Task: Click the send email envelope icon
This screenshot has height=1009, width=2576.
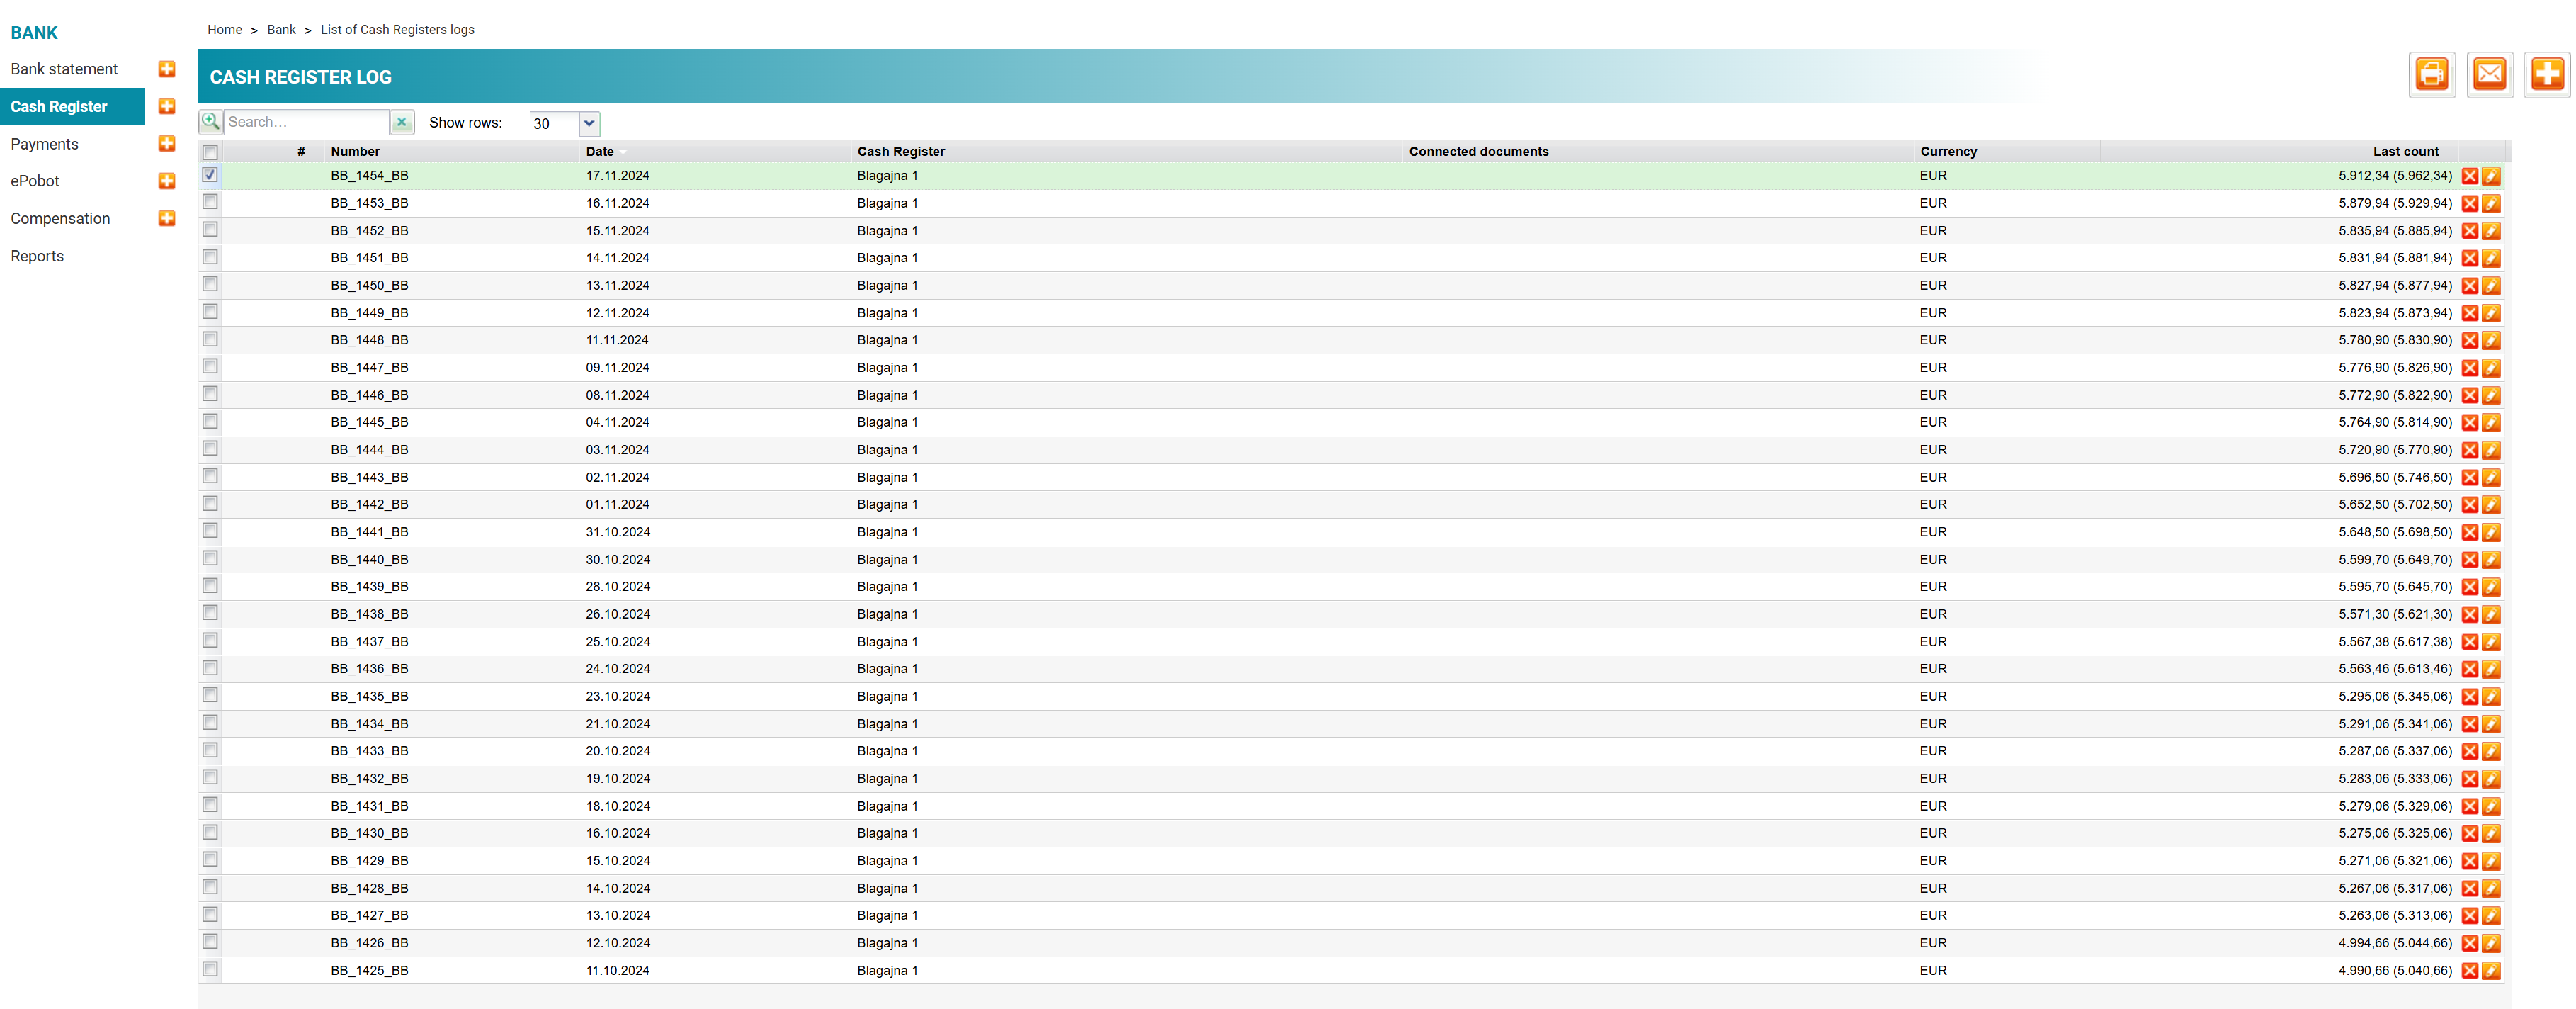Action: 2489,75
